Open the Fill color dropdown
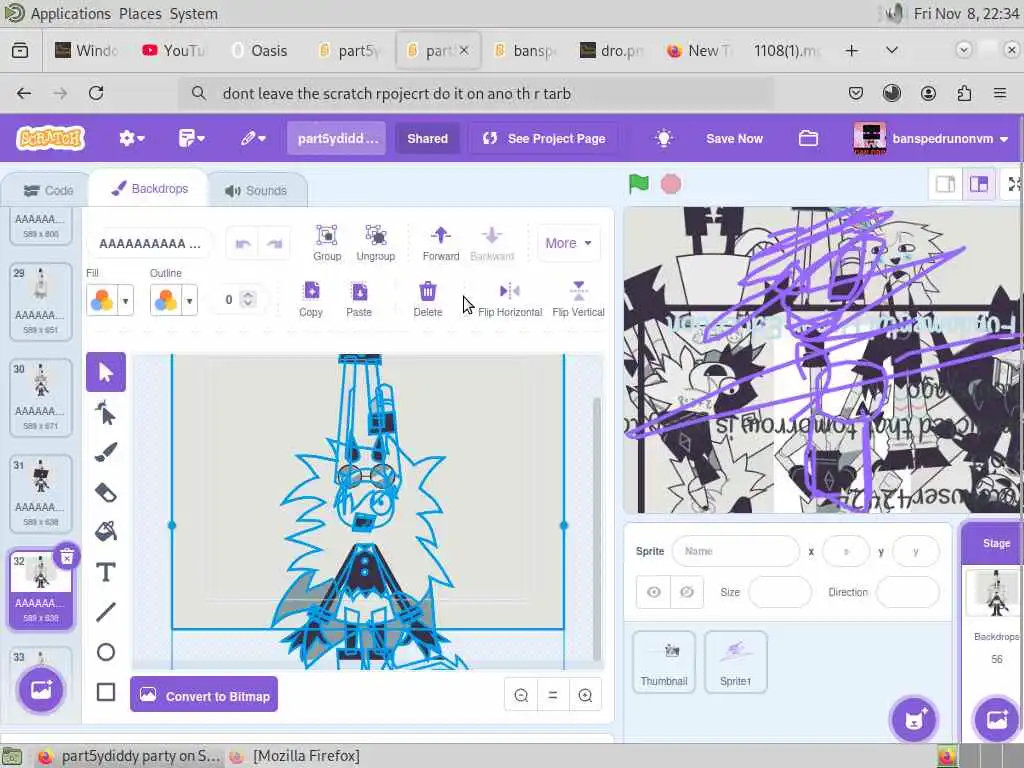The image size is (1024, 768). coord(125,300)
